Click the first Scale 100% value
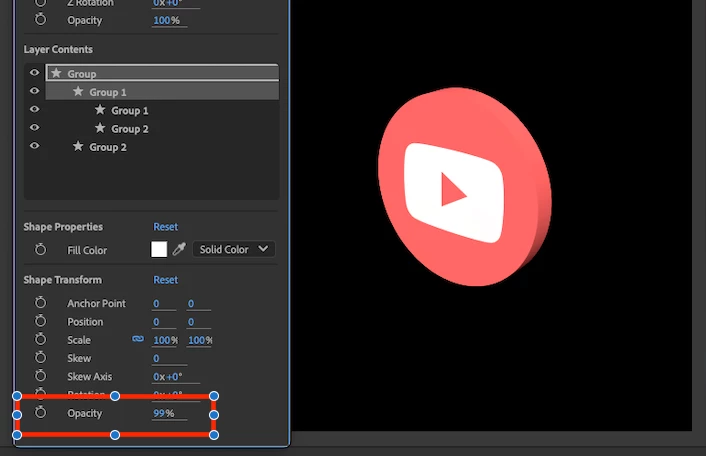Viewport: 706px width, 456px height. (165, 340)
